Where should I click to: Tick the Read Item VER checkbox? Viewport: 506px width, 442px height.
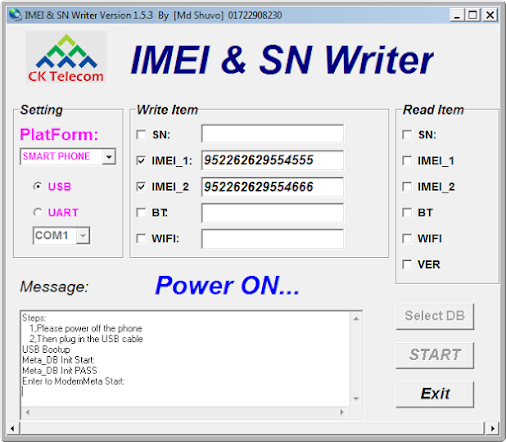tap(407, 265)
